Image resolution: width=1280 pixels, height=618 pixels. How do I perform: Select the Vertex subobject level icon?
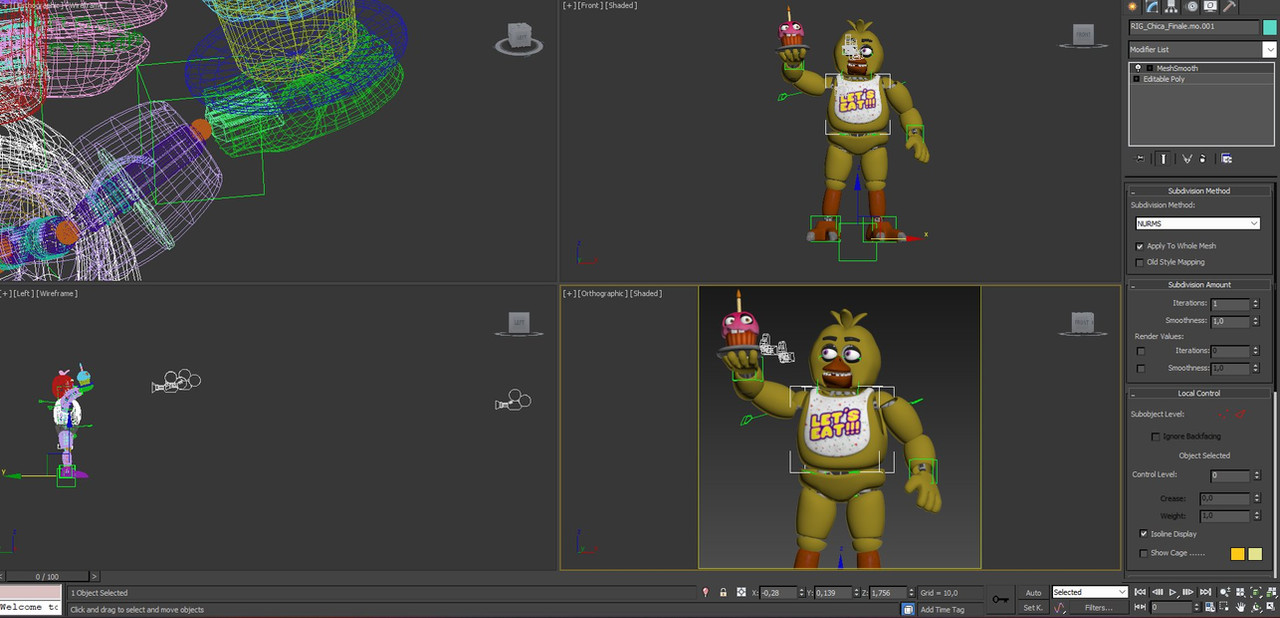(x=1223, y=414)
